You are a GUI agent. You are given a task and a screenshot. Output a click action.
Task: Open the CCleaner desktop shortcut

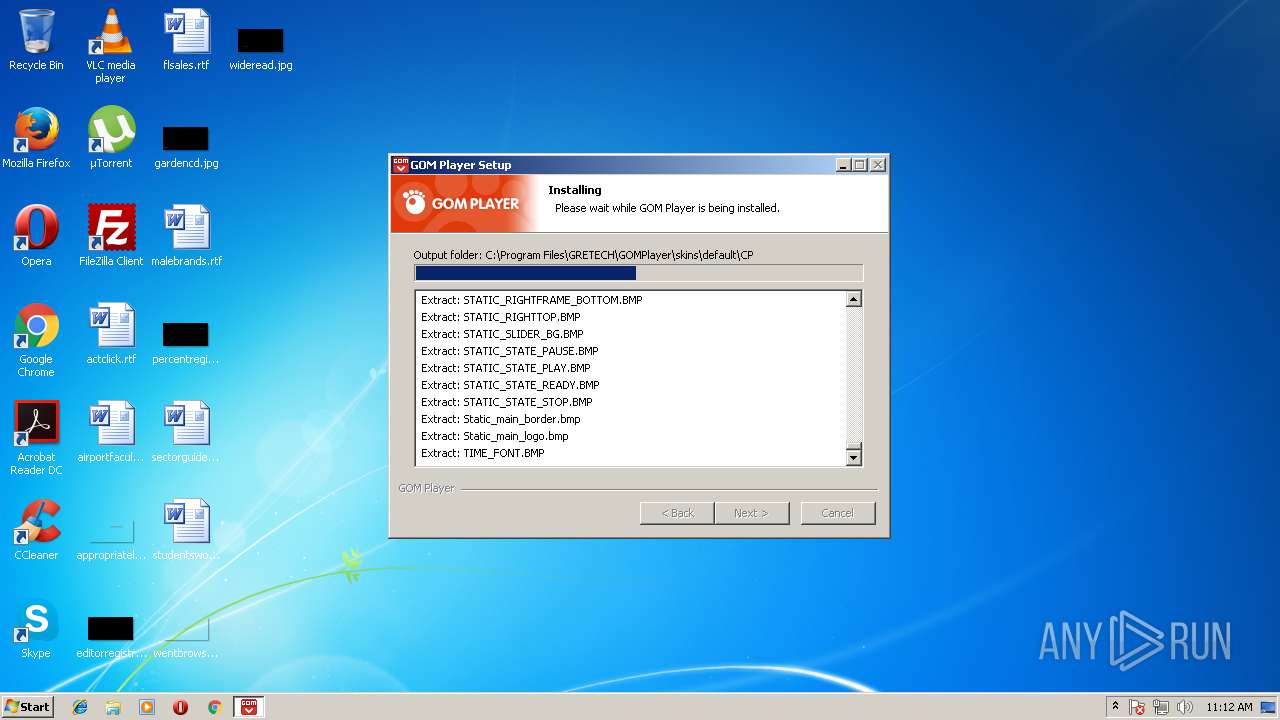pyautogui.click(x=36, y=530)
